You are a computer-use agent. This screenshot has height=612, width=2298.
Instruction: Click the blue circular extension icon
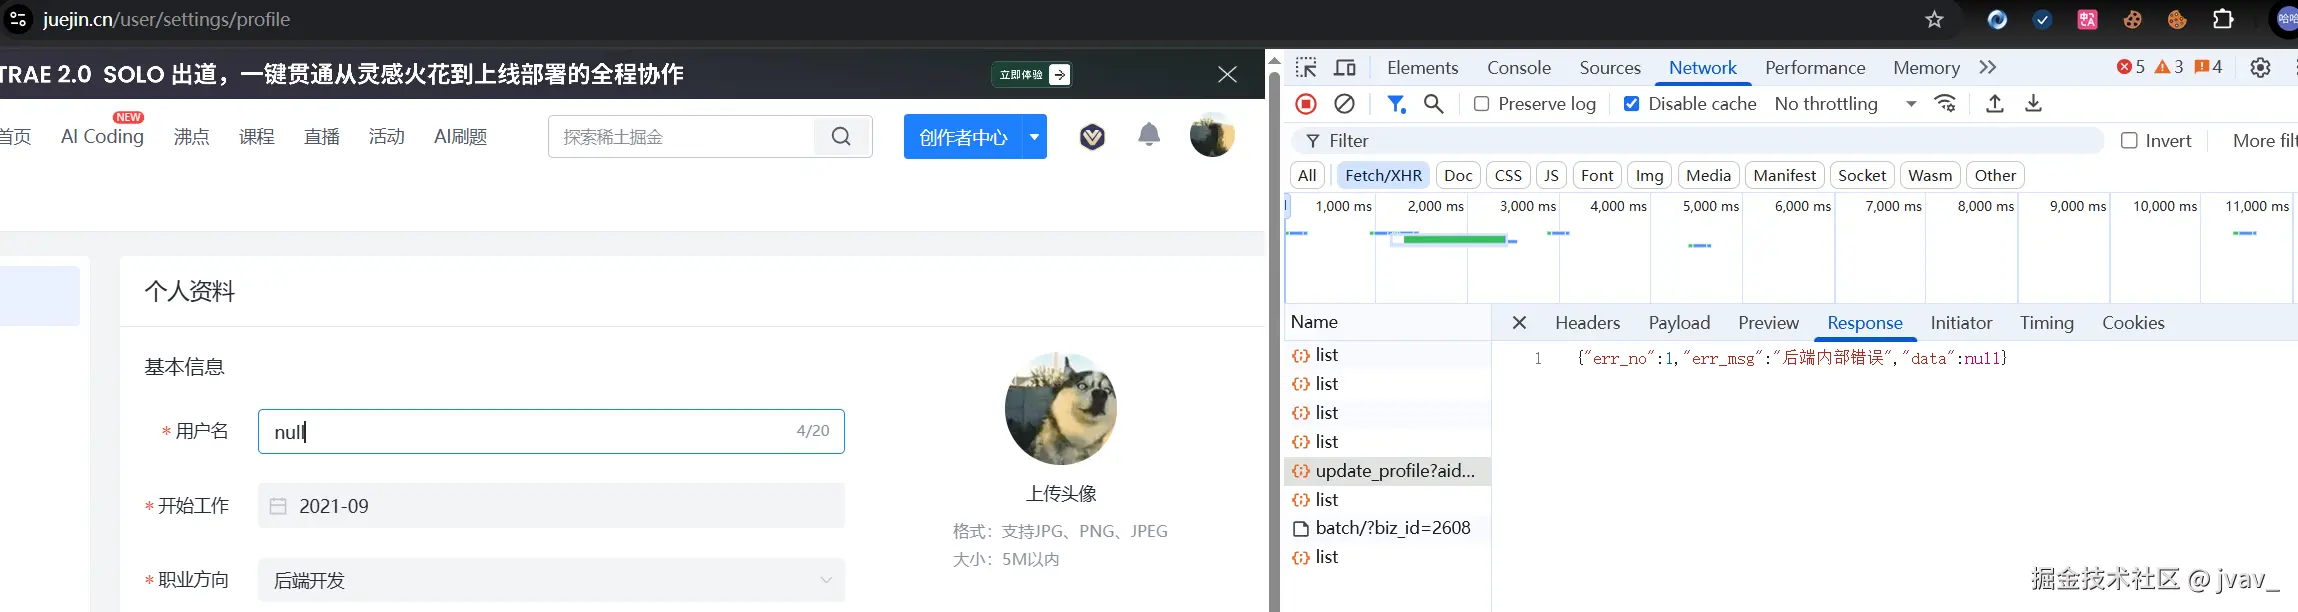click(x=1997, y=20)
